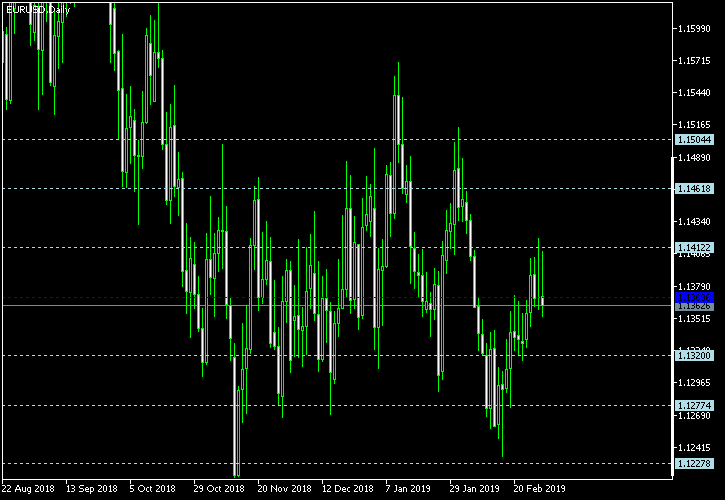Click the 1.13515 price scale value

(x=694, y=319)
